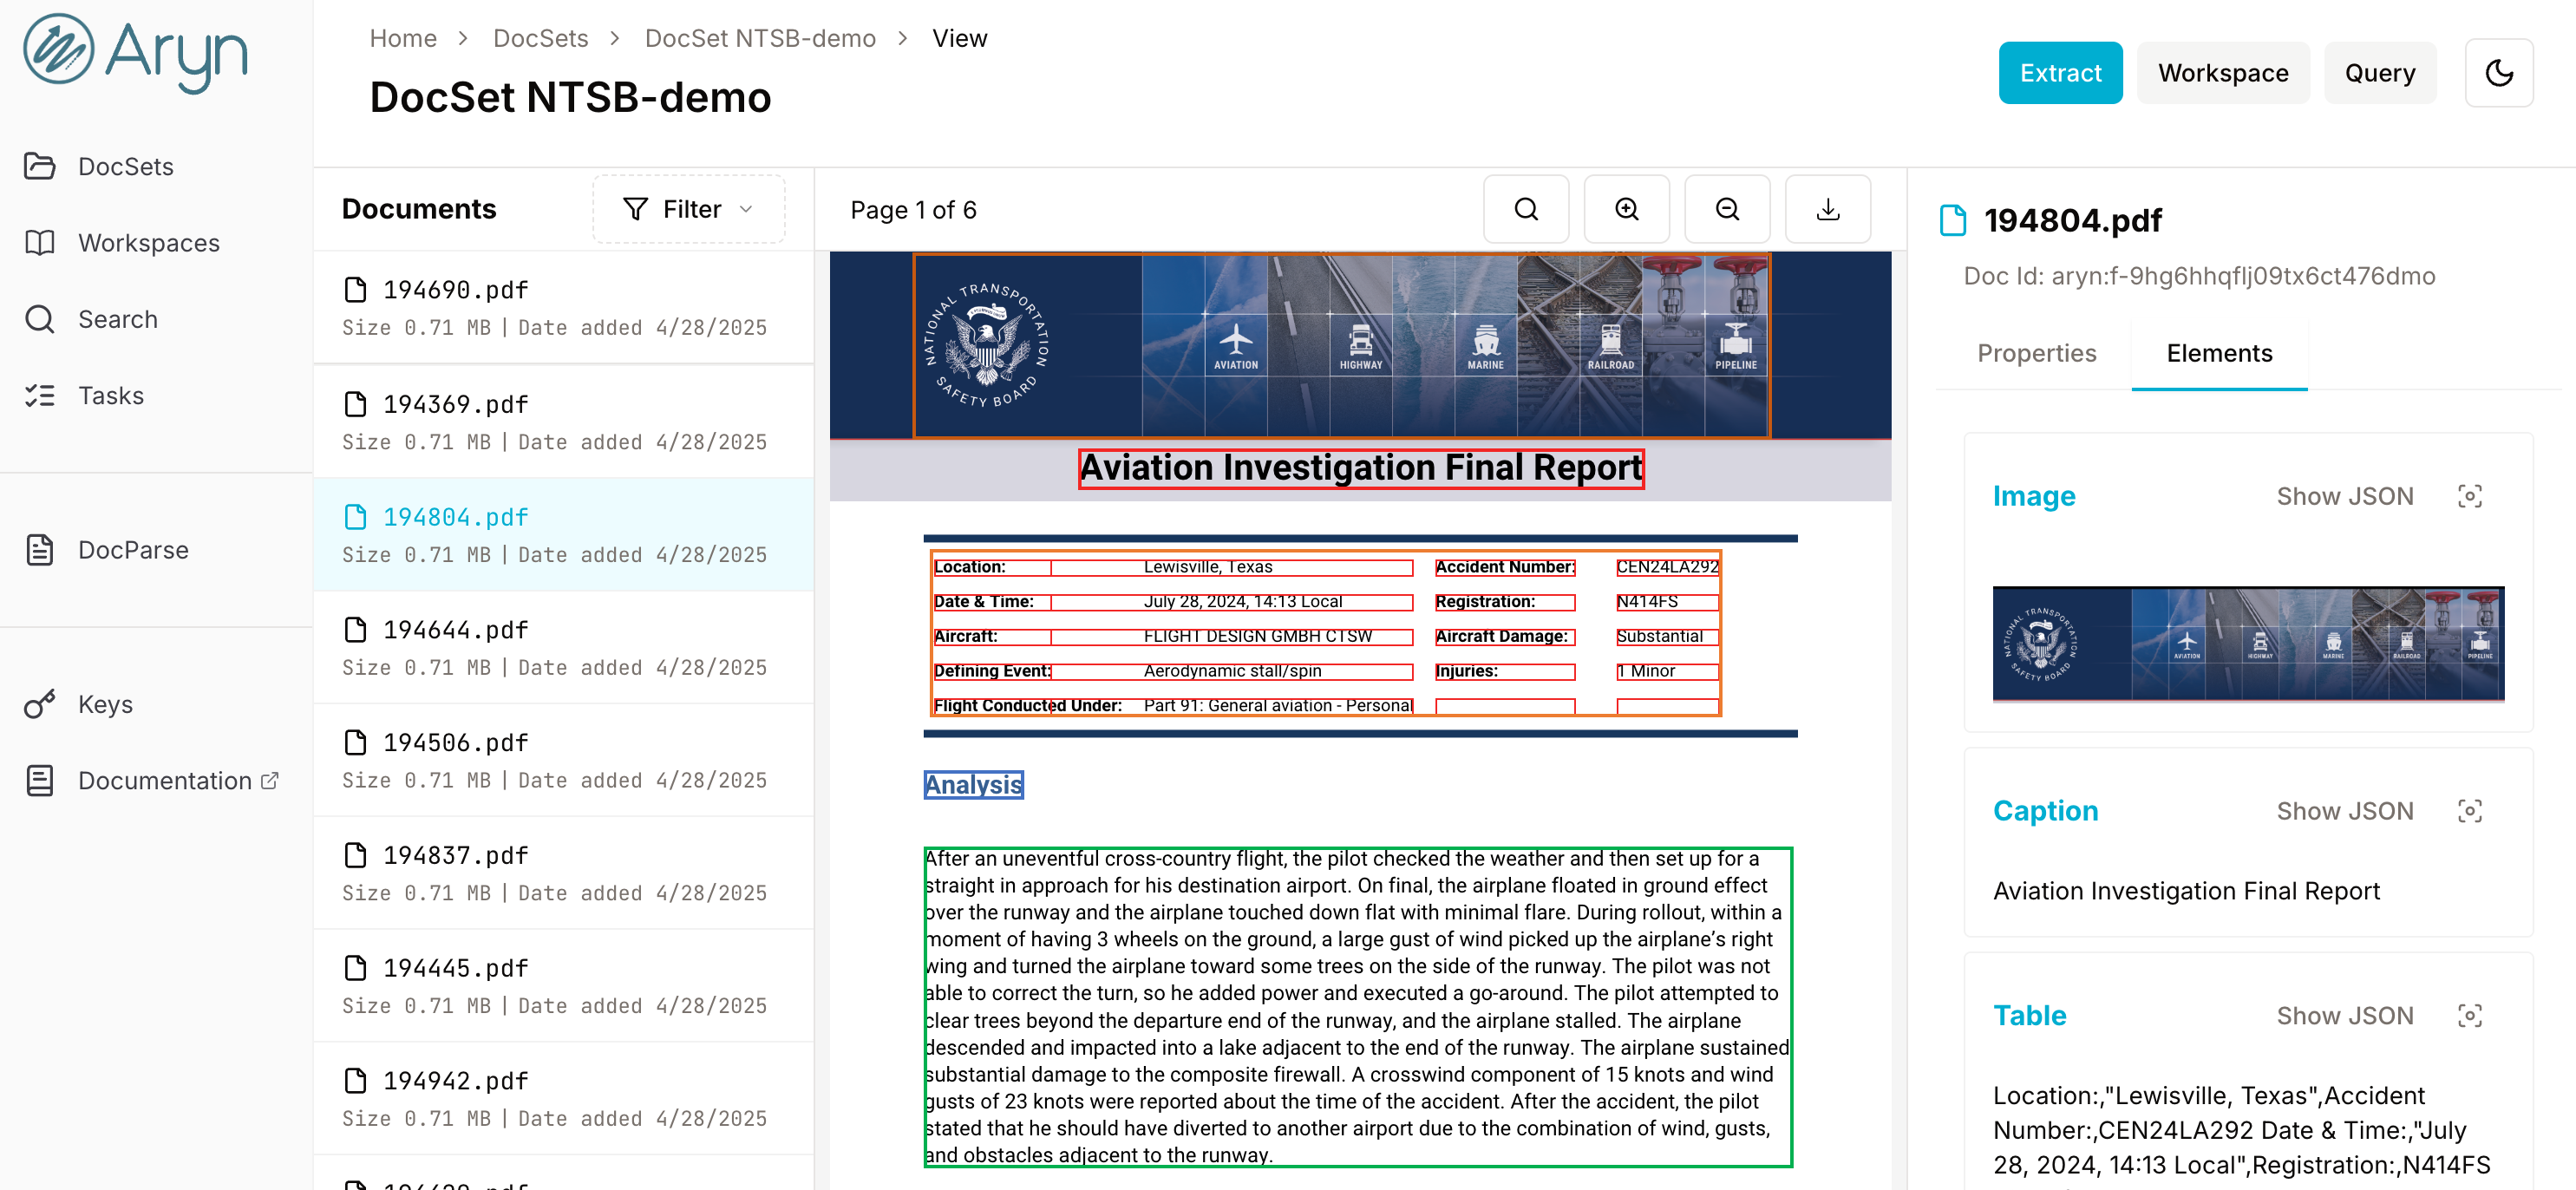Focus on the Table element with the target icon

coord(2469,1016)
